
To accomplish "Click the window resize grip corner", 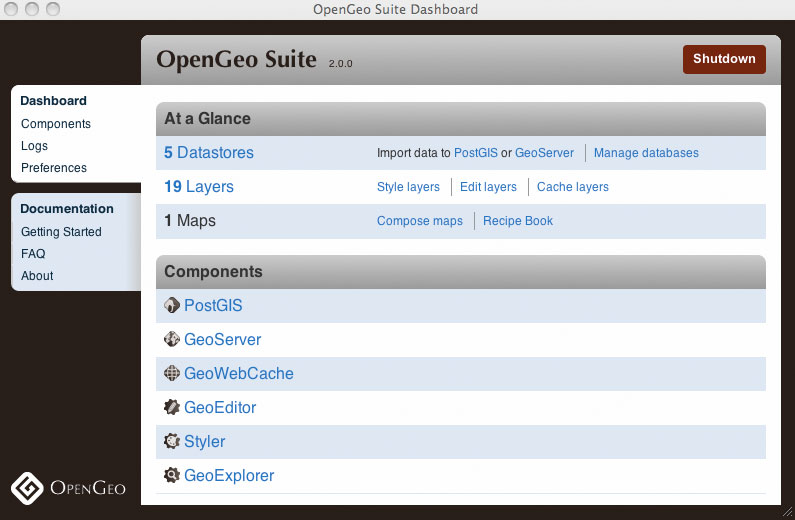I will coord(786,511).
